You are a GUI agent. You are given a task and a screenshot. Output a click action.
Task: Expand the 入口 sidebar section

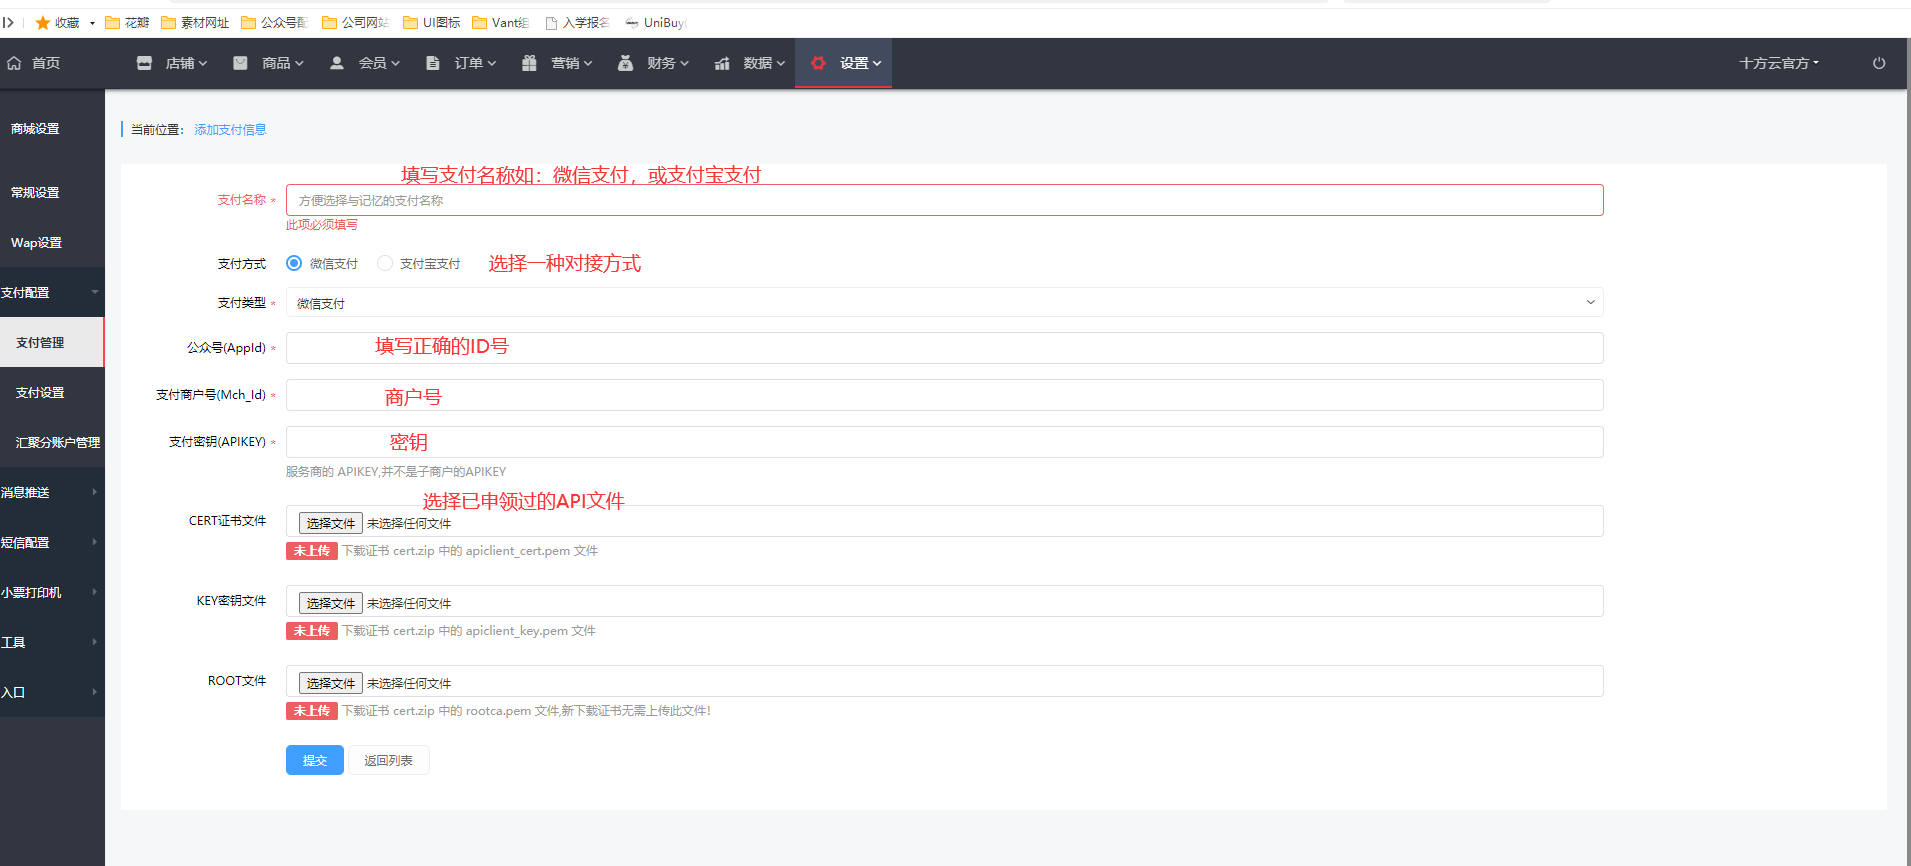pos(52,692)
